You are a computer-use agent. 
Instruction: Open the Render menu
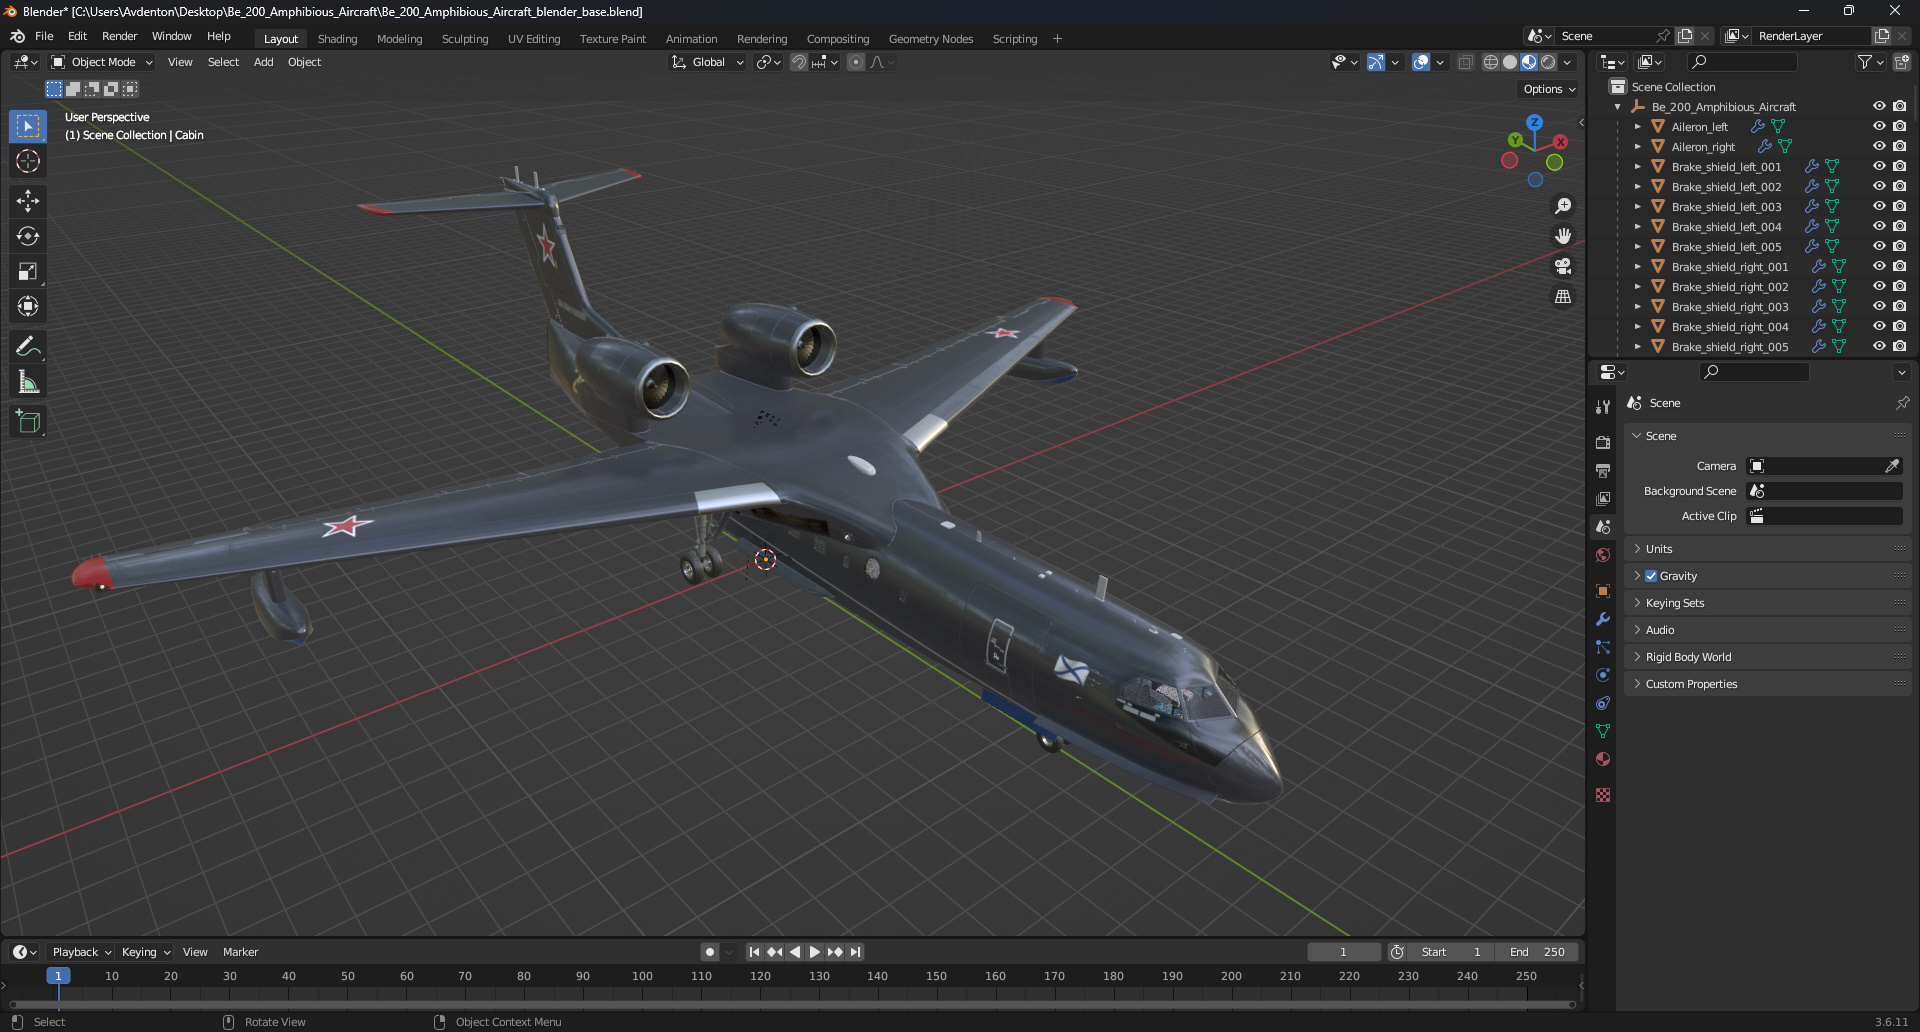pos(119,36)
